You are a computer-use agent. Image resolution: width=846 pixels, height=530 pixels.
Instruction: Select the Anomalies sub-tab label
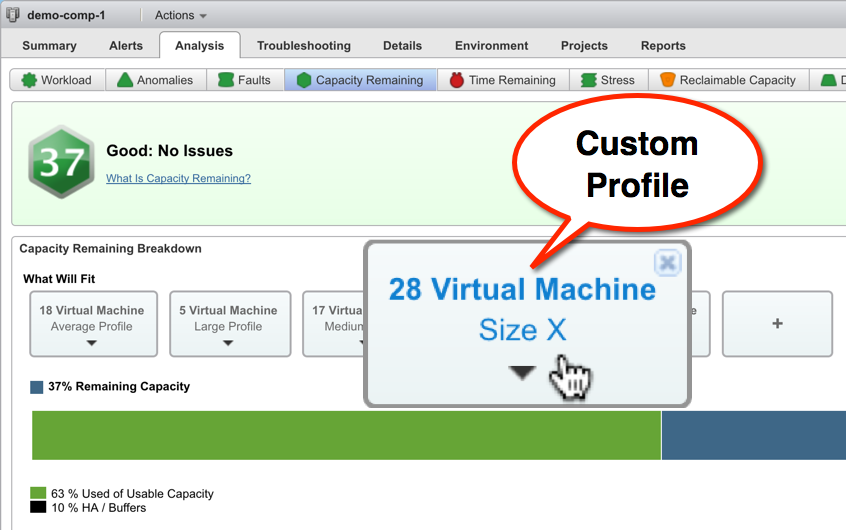(x=165, y=80)
